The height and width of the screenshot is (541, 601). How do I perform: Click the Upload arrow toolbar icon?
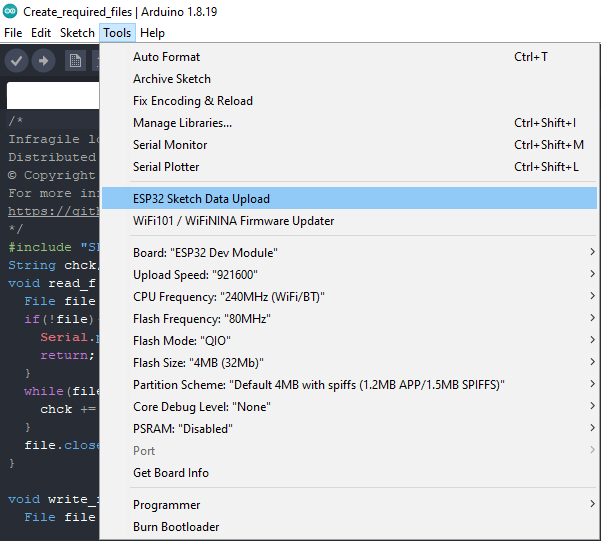coord(43,61)
